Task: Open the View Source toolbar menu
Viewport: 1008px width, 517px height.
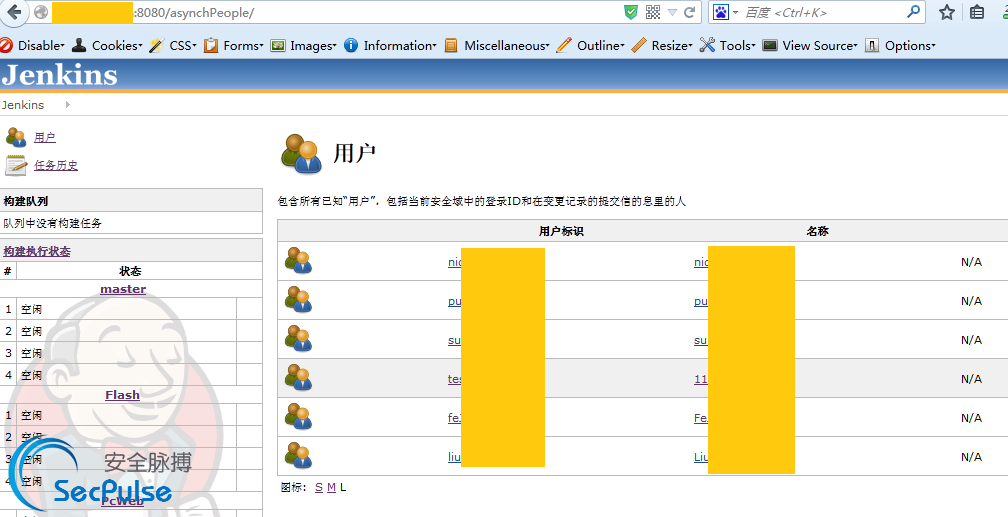Action: [x=810, y=45]
